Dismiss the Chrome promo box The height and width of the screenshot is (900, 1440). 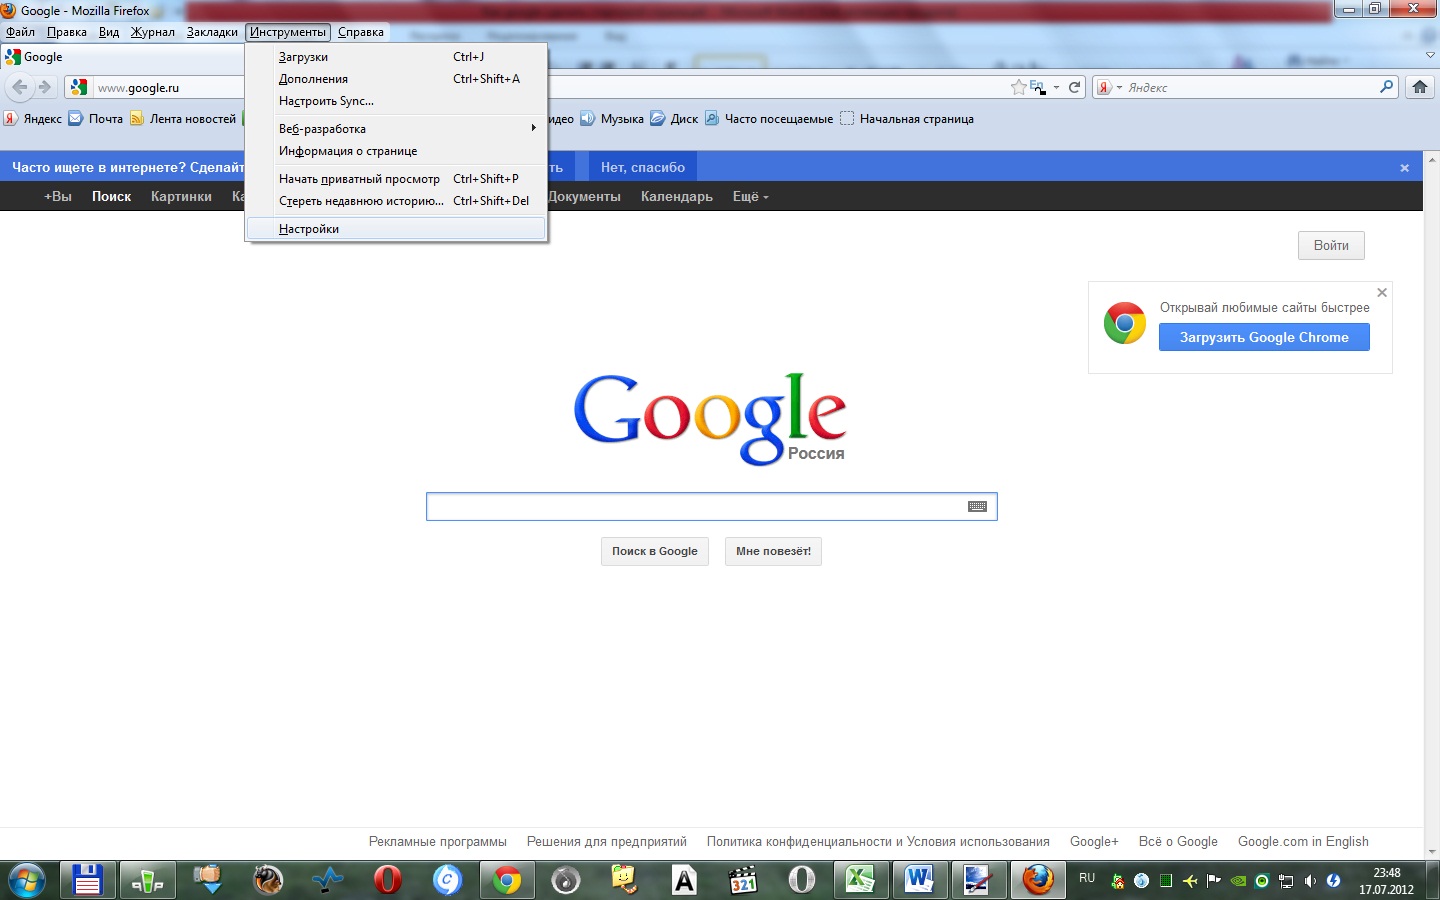coord(1382,293)
